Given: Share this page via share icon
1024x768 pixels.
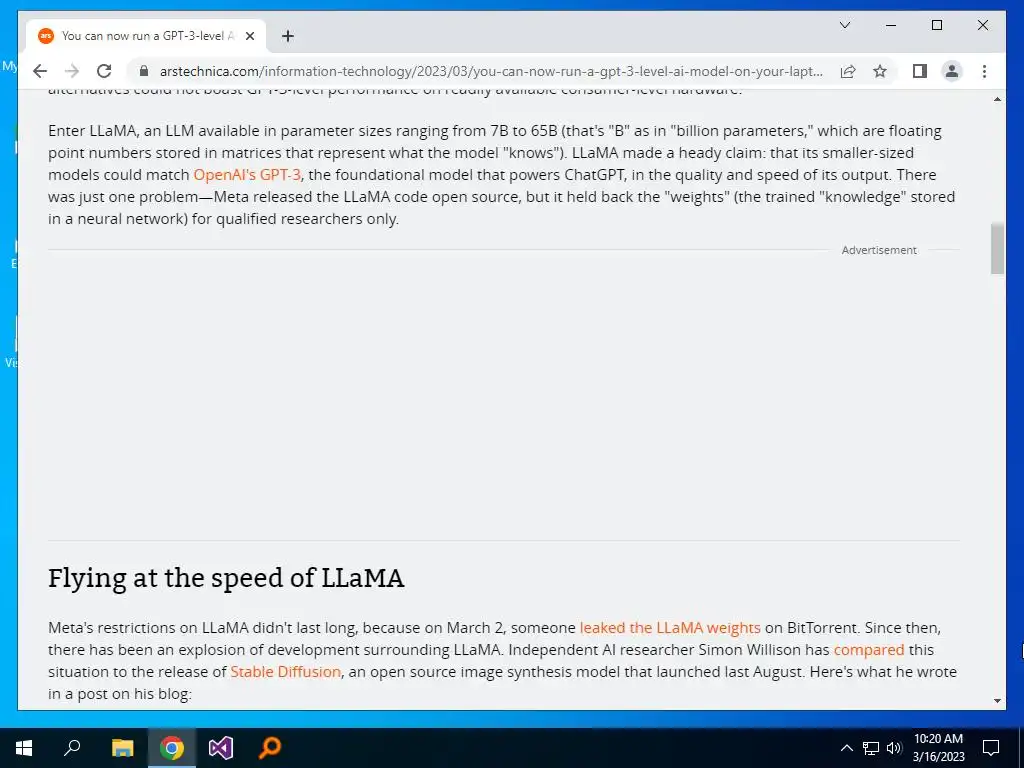Looking at the screenshot, I should pos(848,71).
